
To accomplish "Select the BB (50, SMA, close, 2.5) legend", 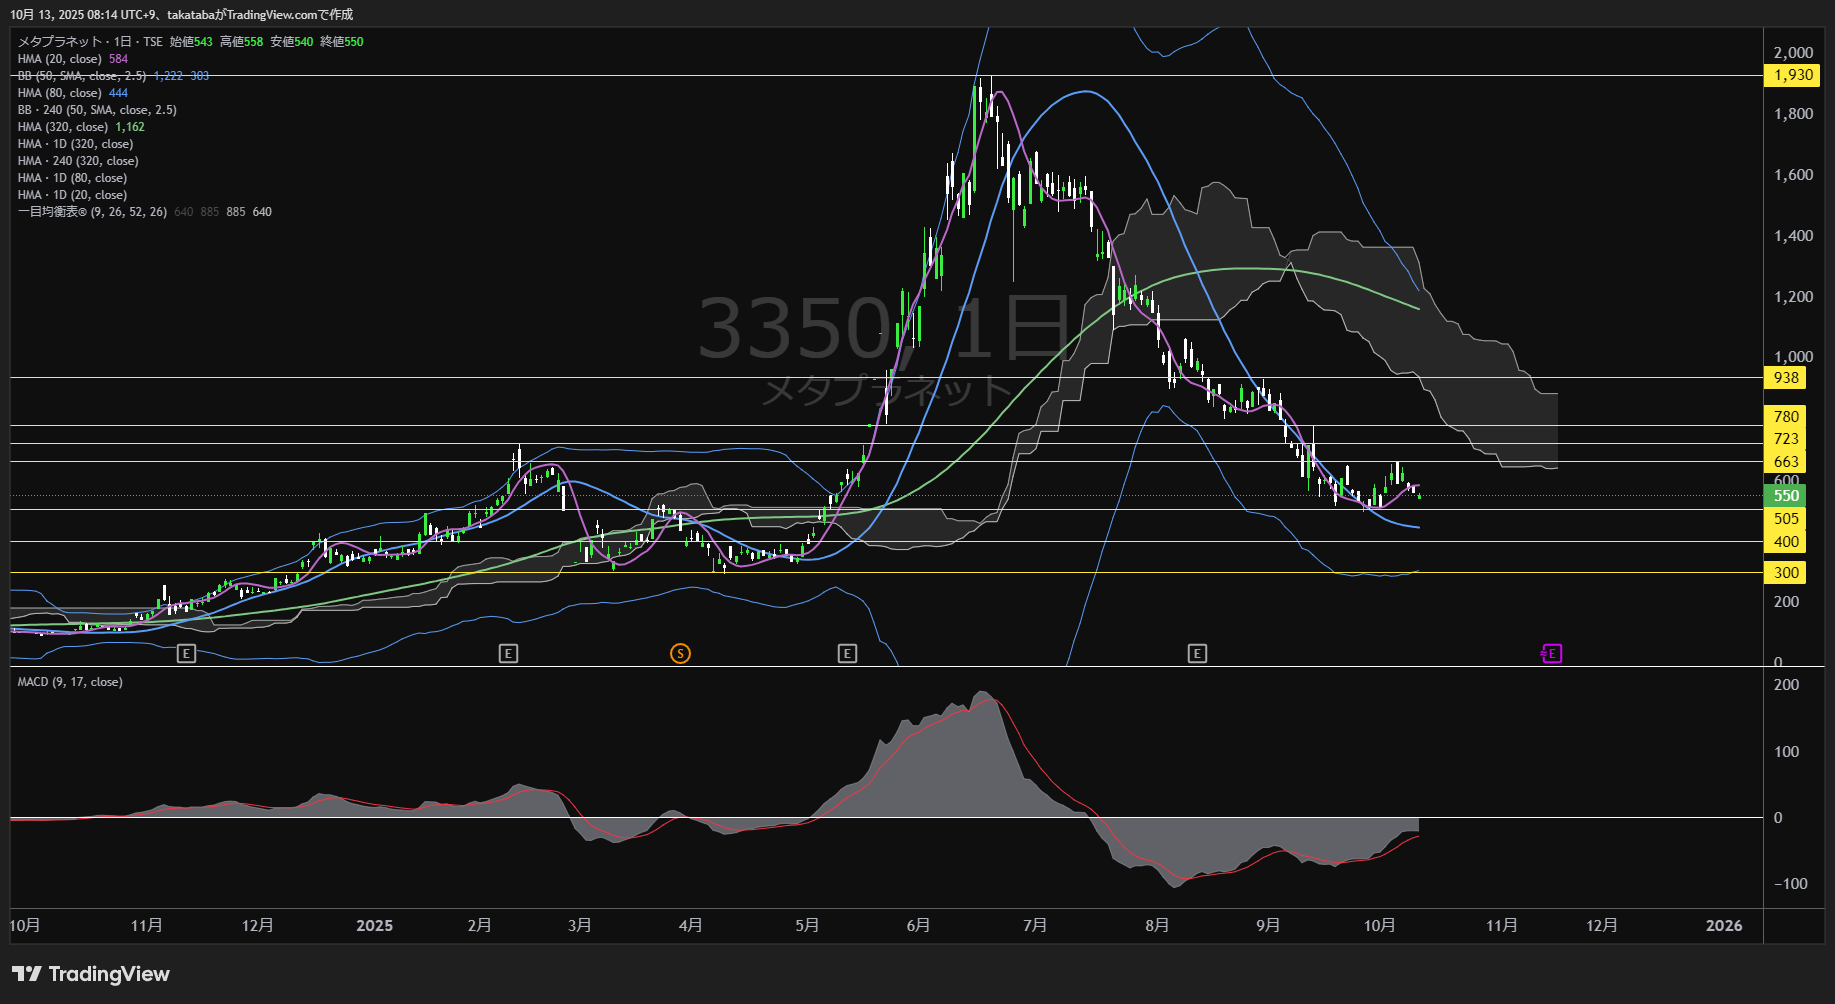I will pyautogui.click(x=82, y=76).
